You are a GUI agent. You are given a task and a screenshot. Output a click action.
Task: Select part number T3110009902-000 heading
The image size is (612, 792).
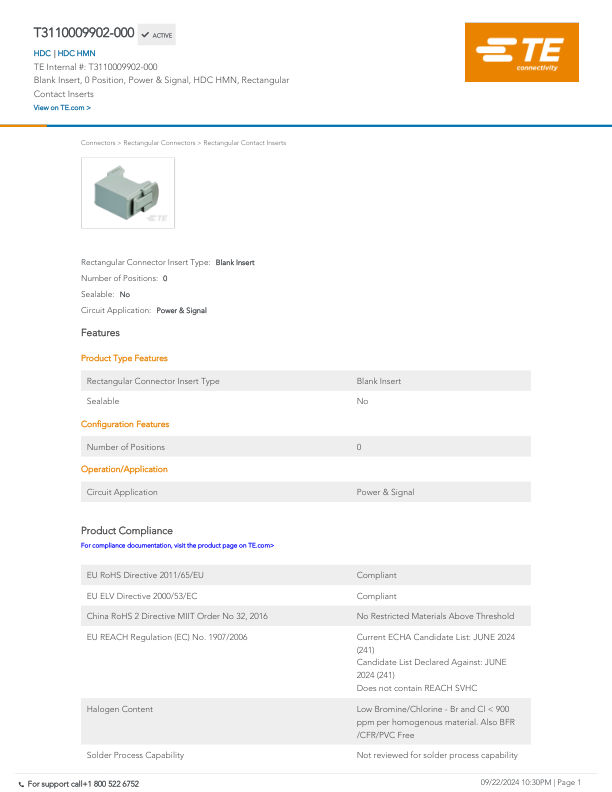coord(84,33)
